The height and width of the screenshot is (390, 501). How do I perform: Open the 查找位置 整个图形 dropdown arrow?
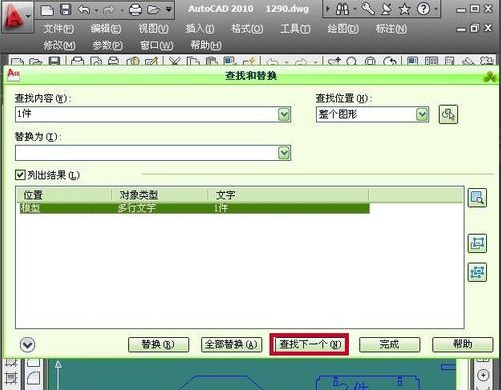(422, 115)
